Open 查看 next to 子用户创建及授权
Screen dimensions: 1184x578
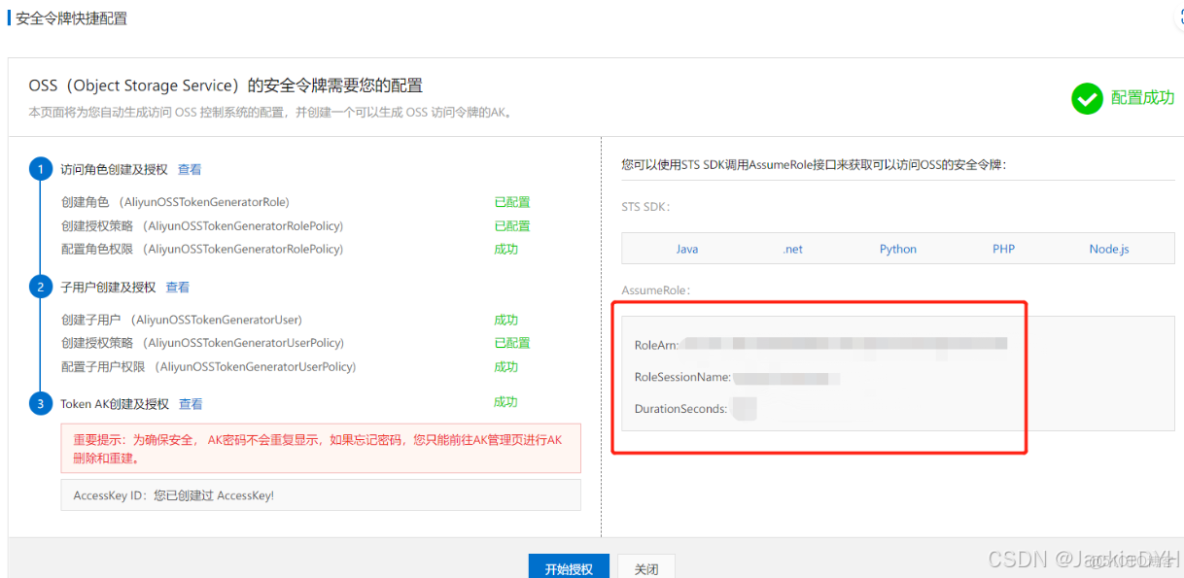pos(177,286)
